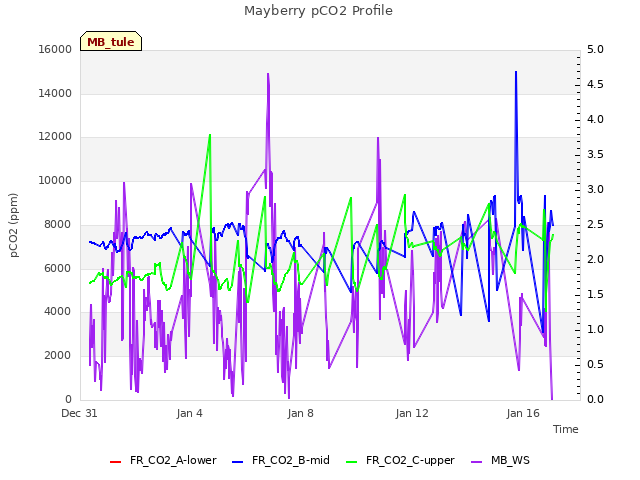Toggle the FR_CO2_A-lower legend label

(x=173, y=460)
